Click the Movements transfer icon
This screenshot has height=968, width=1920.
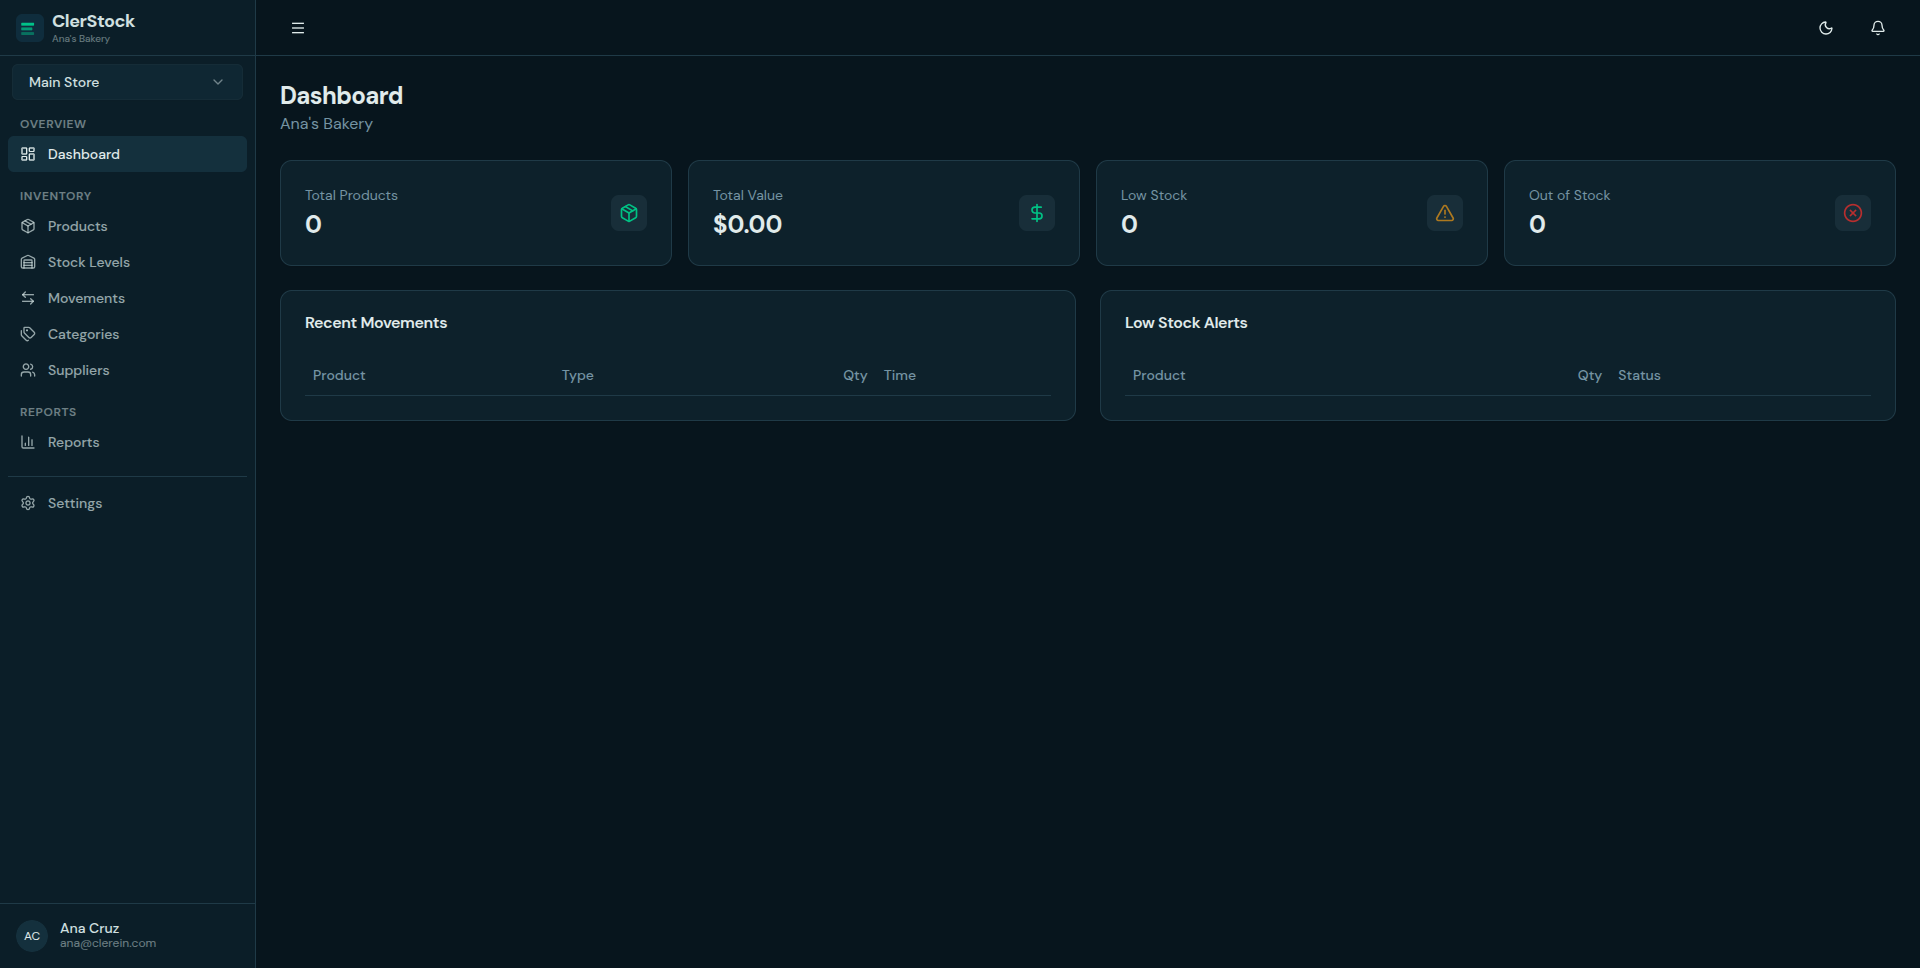coord(28,298)
